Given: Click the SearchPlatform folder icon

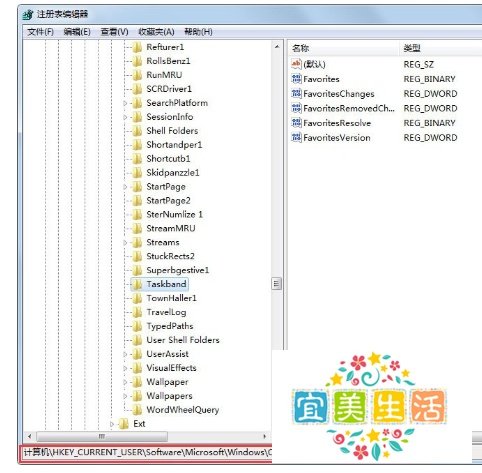Looking at the screenshot, I should [x=137, y=103].
